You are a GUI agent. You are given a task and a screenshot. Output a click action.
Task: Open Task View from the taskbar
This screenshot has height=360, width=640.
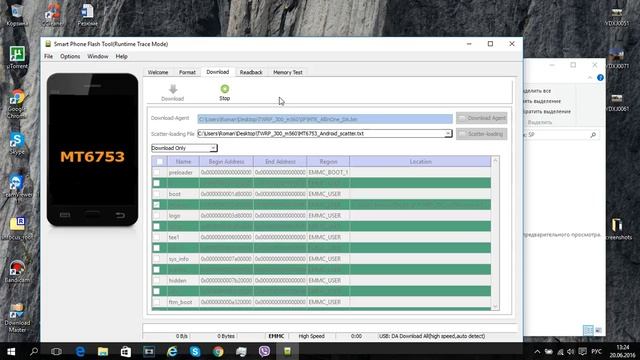[56, 351]
